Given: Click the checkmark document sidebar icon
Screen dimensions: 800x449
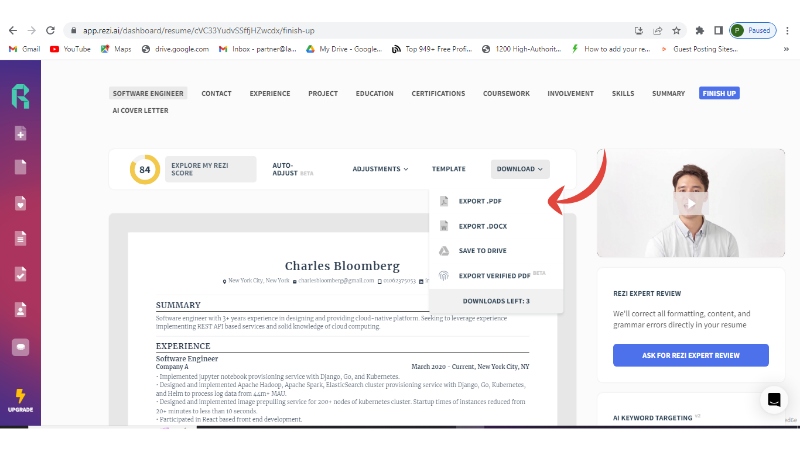Looking at the screenshot, I should pyautogui.click(x=20, y=273).
